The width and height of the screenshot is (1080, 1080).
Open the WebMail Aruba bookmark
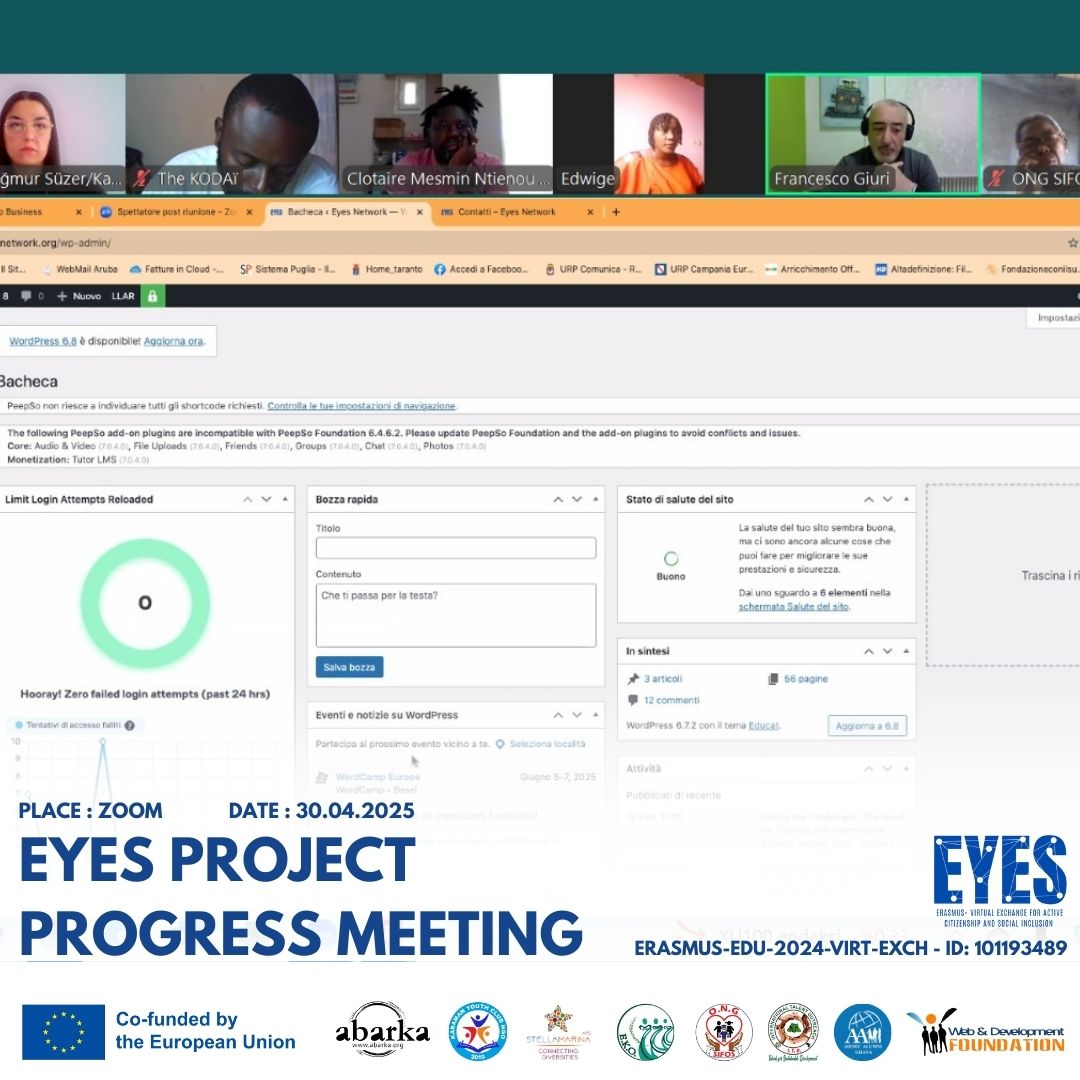(x=80, y=269)
